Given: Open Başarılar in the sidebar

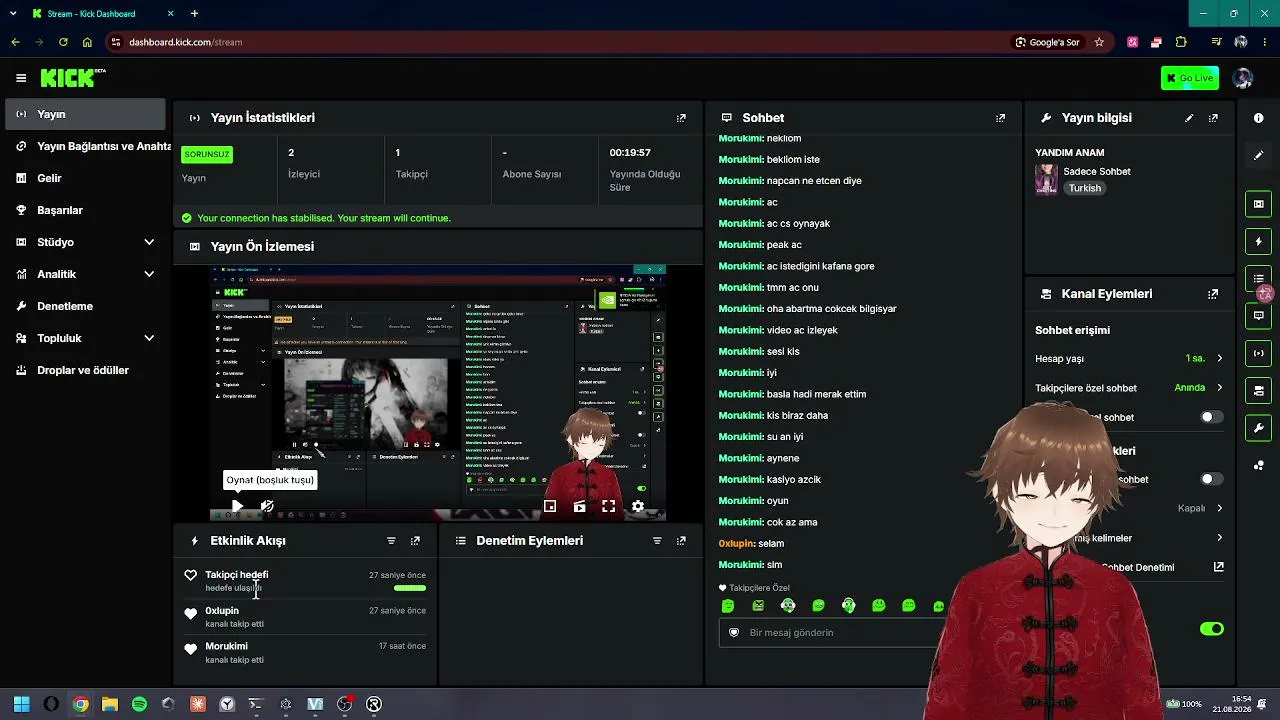Looking at the screenshot, I should point(86,210).
